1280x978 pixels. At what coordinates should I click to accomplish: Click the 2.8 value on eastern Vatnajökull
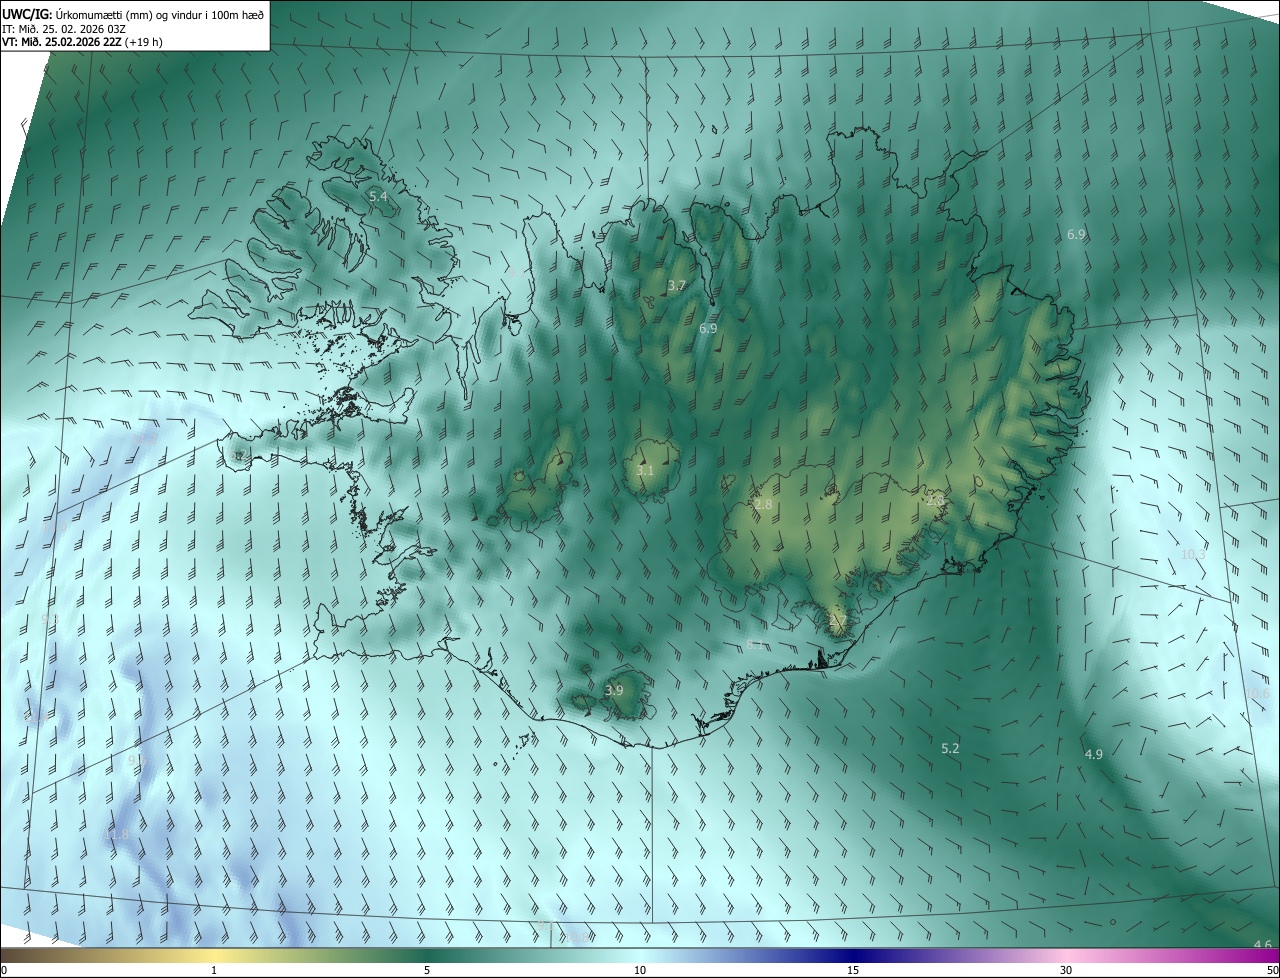coord(936,501)
